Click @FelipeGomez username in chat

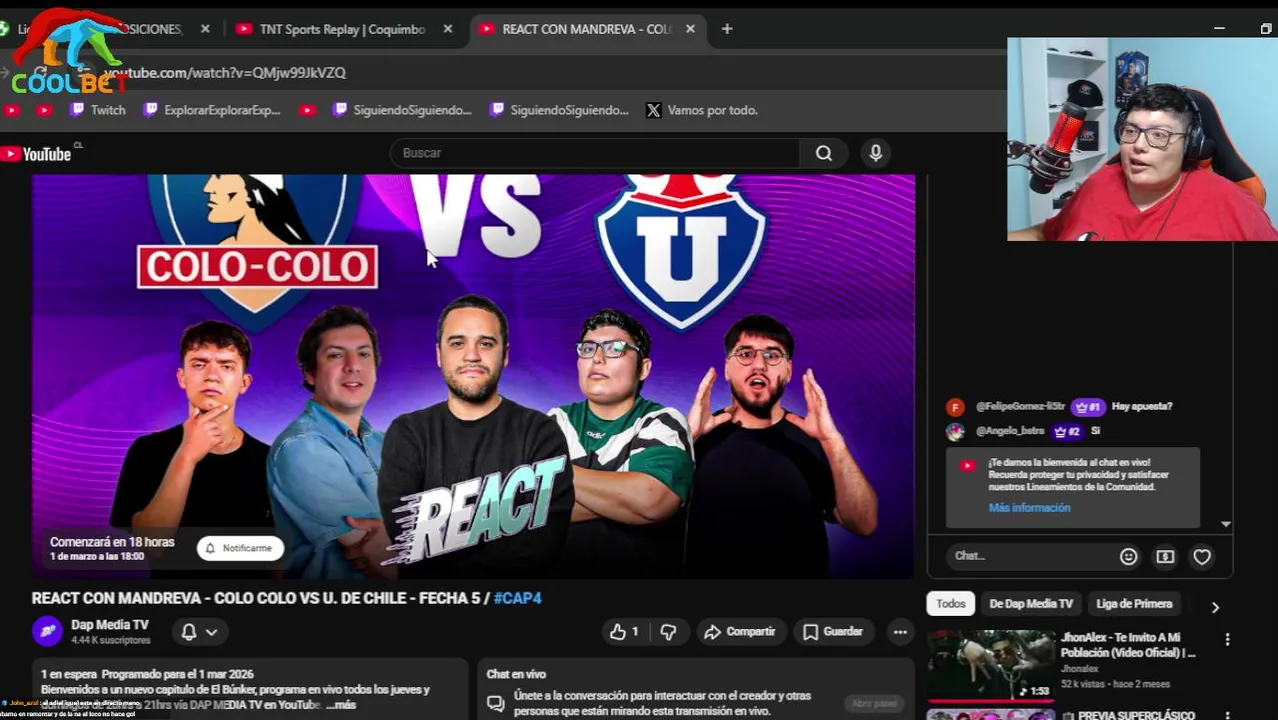(x=1020, y=407)
